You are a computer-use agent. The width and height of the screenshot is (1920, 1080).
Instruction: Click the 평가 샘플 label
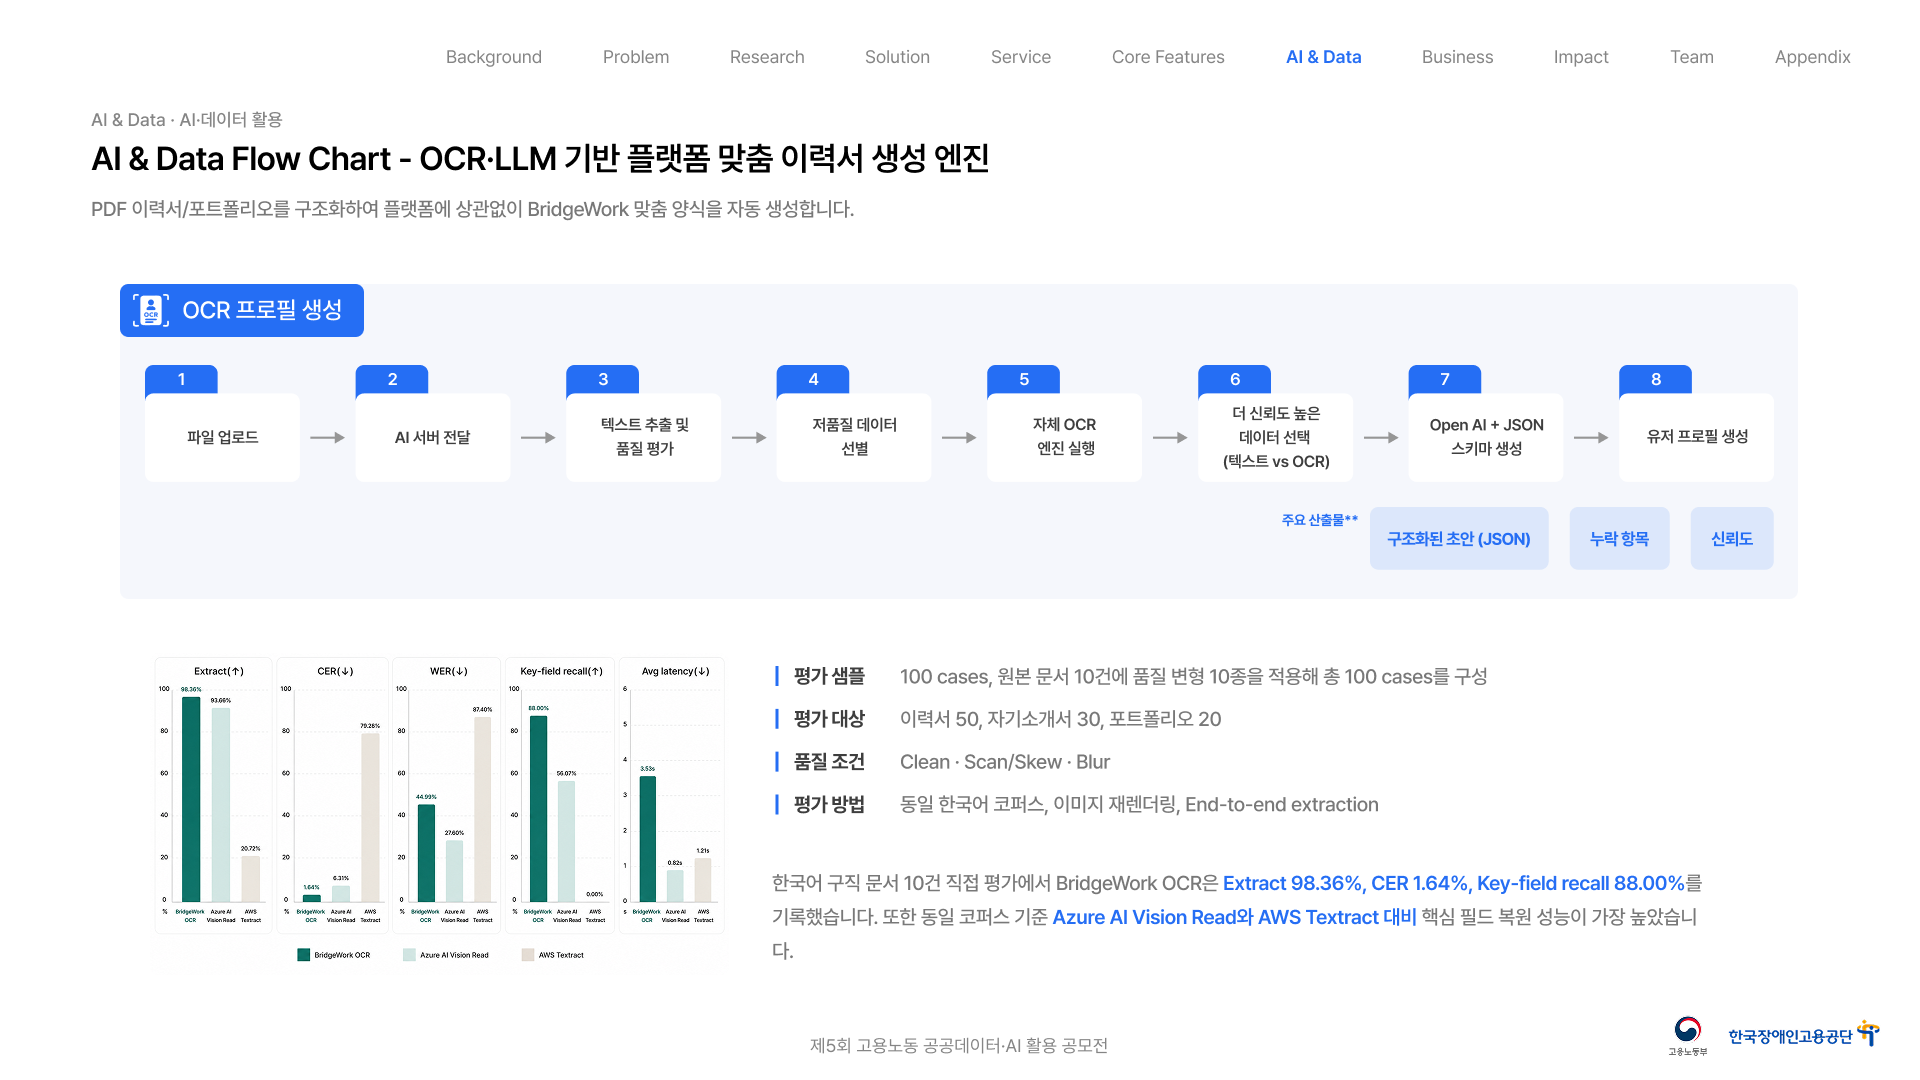point(829,676)
